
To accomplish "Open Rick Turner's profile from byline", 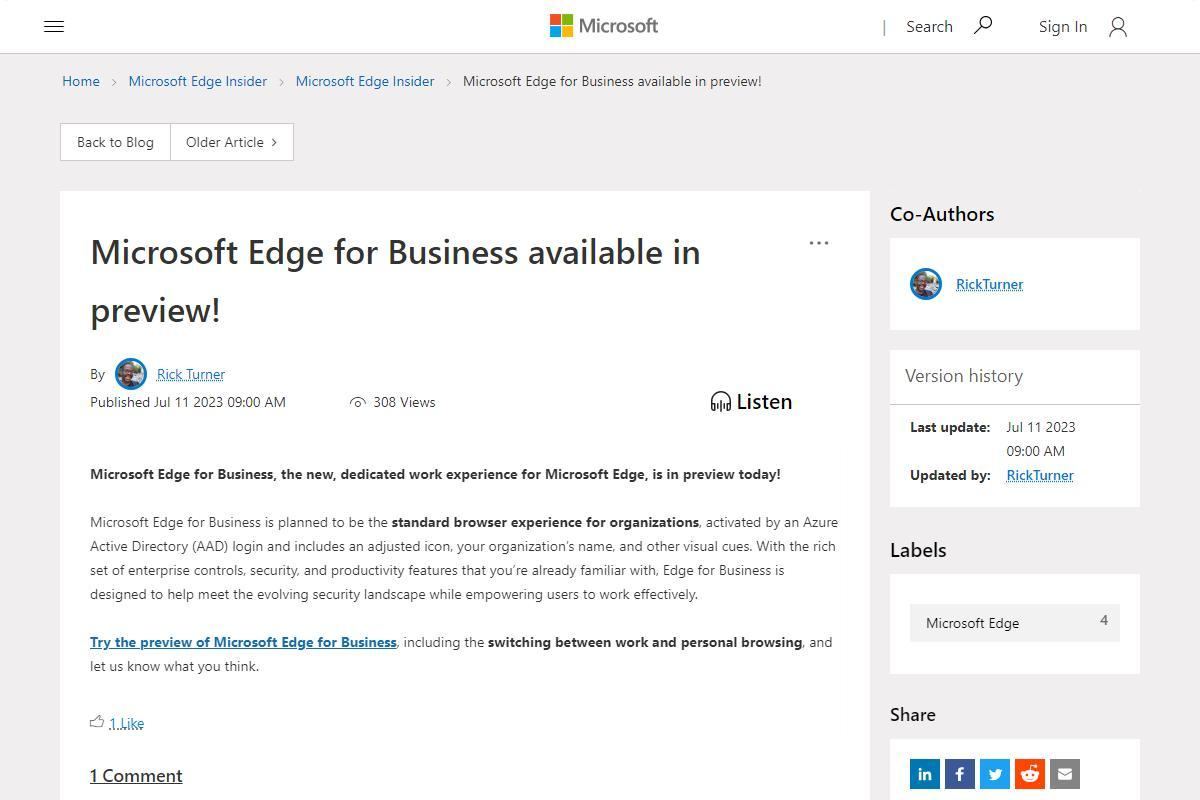I will pos(191,374).
